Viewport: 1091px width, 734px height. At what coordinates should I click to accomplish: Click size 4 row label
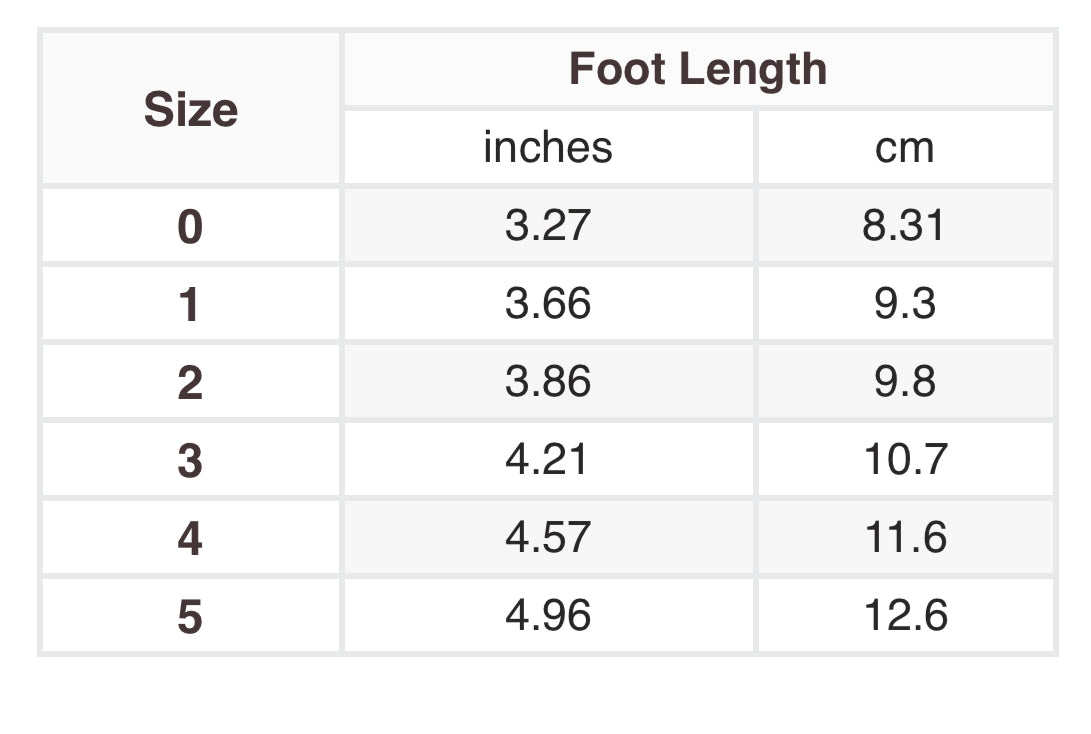(x=190, y=538)
